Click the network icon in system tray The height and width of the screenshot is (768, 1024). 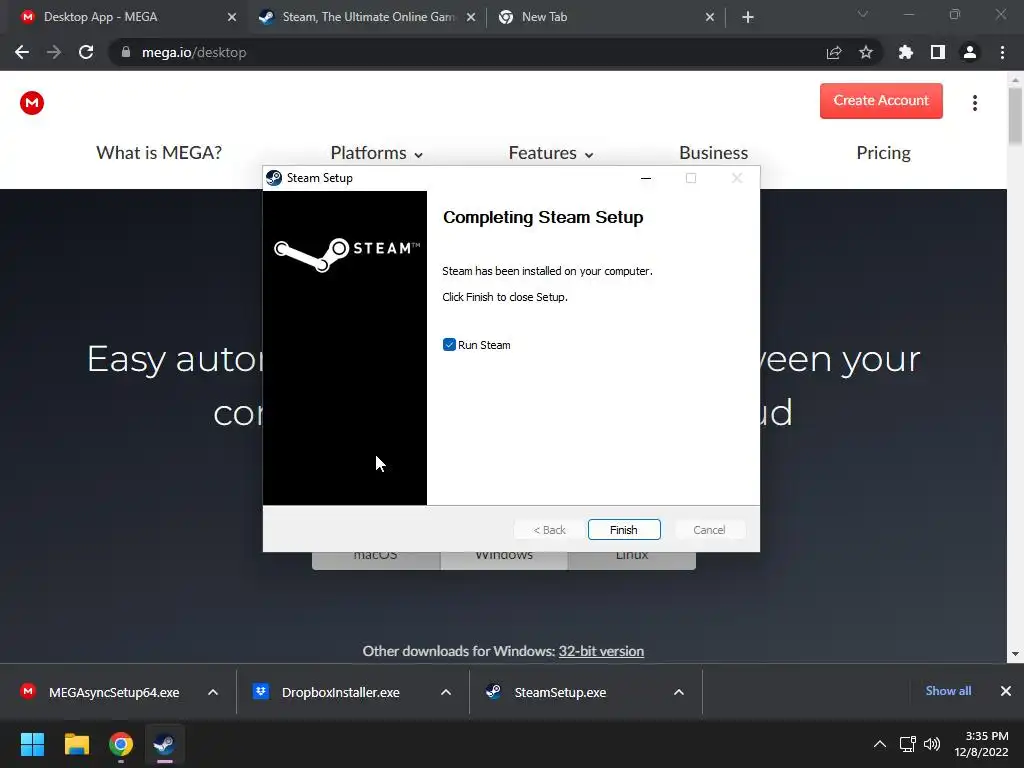907,744
